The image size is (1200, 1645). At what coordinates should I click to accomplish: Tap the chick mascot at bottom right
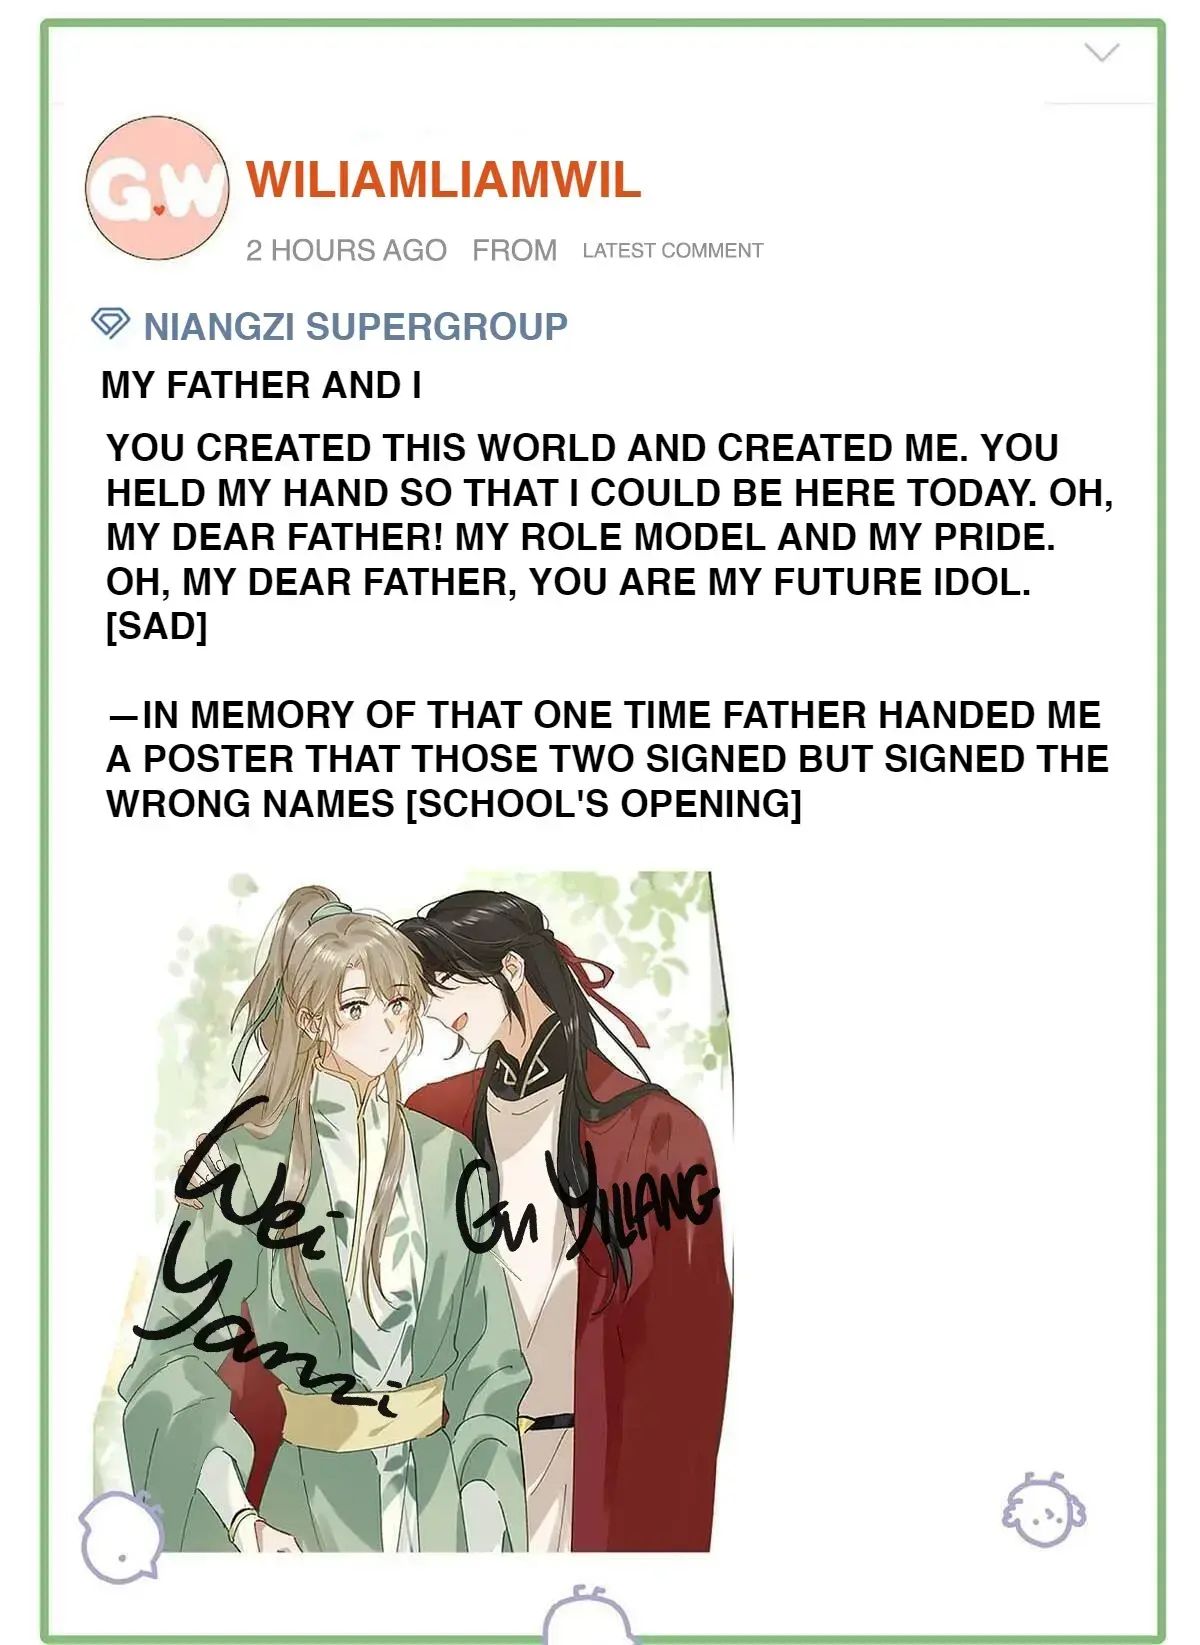point(1043,1510)
